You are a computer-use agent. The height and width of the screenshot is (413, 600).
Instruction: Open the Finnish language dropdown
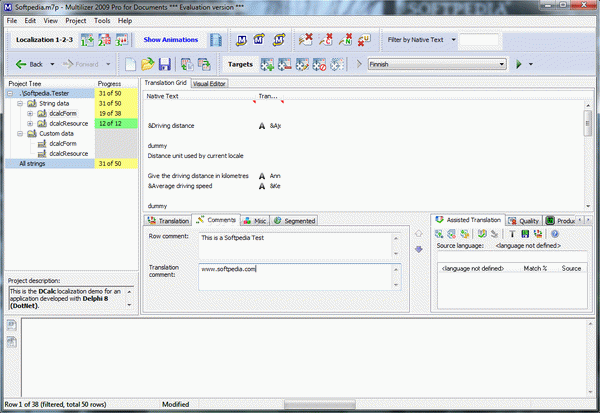(x=502, y=64)
